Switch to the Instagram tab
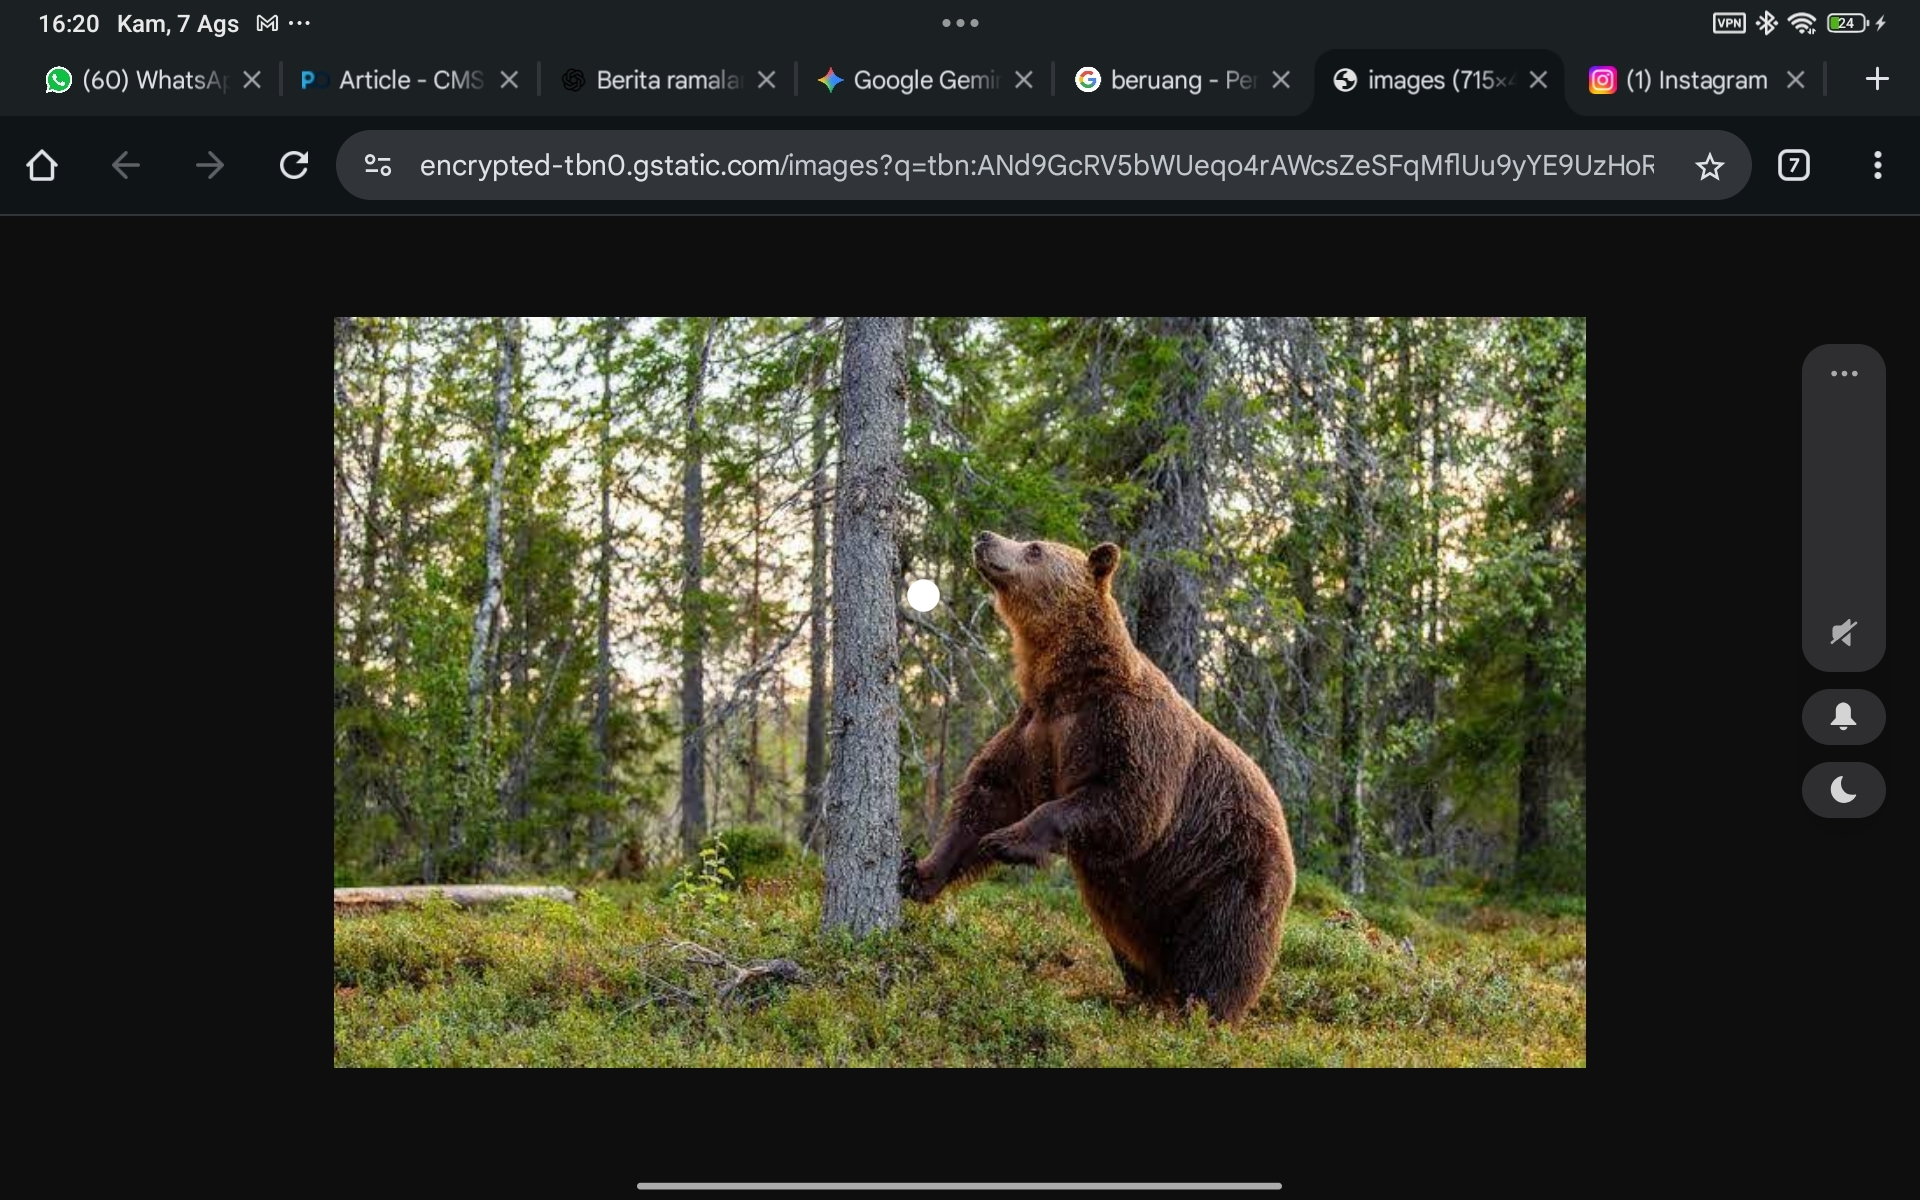The image size is (1920, 1200). point(1685,80)
